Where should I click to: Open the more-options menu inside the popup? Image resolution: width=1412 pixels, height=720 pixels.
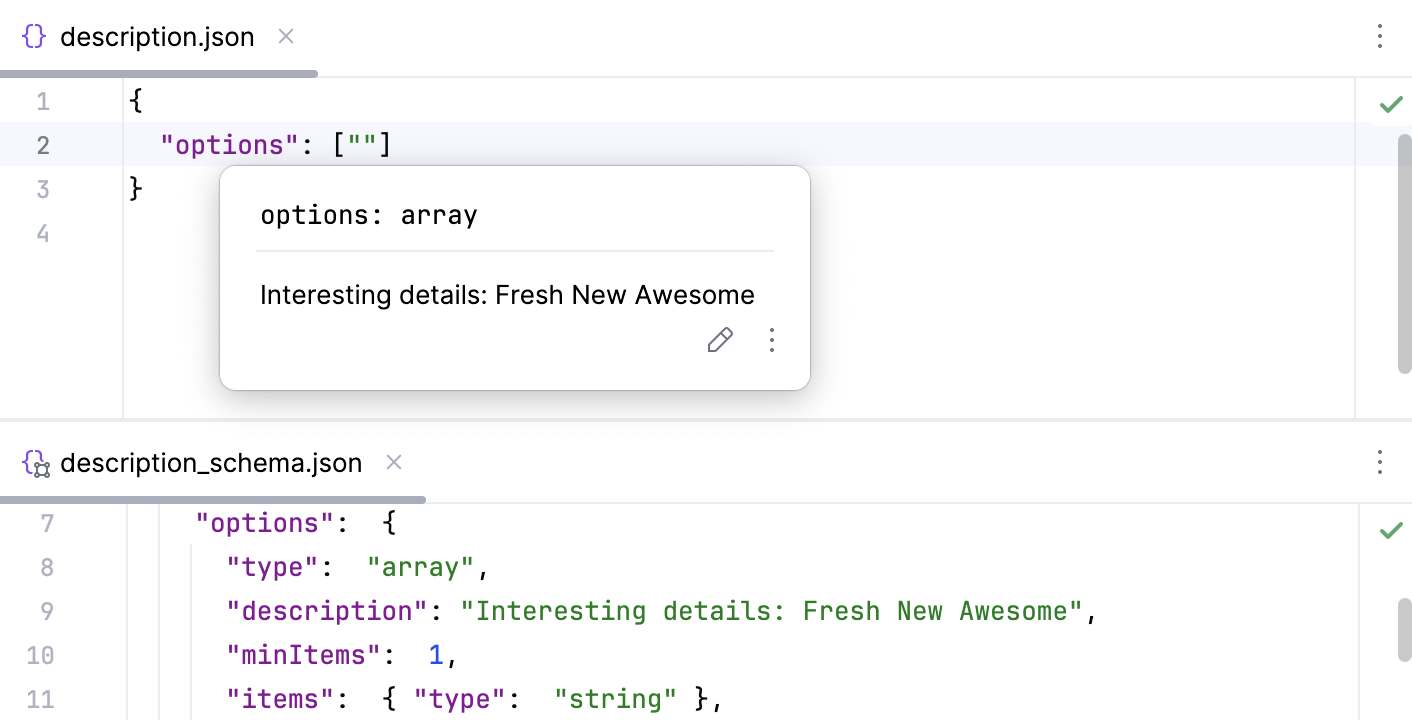coord(771,340)
